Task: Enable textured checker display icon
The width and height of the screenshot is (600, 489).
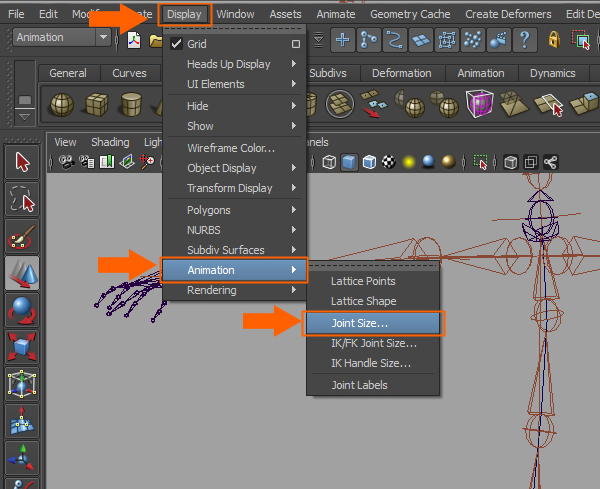Action: [x=389, y=162]
